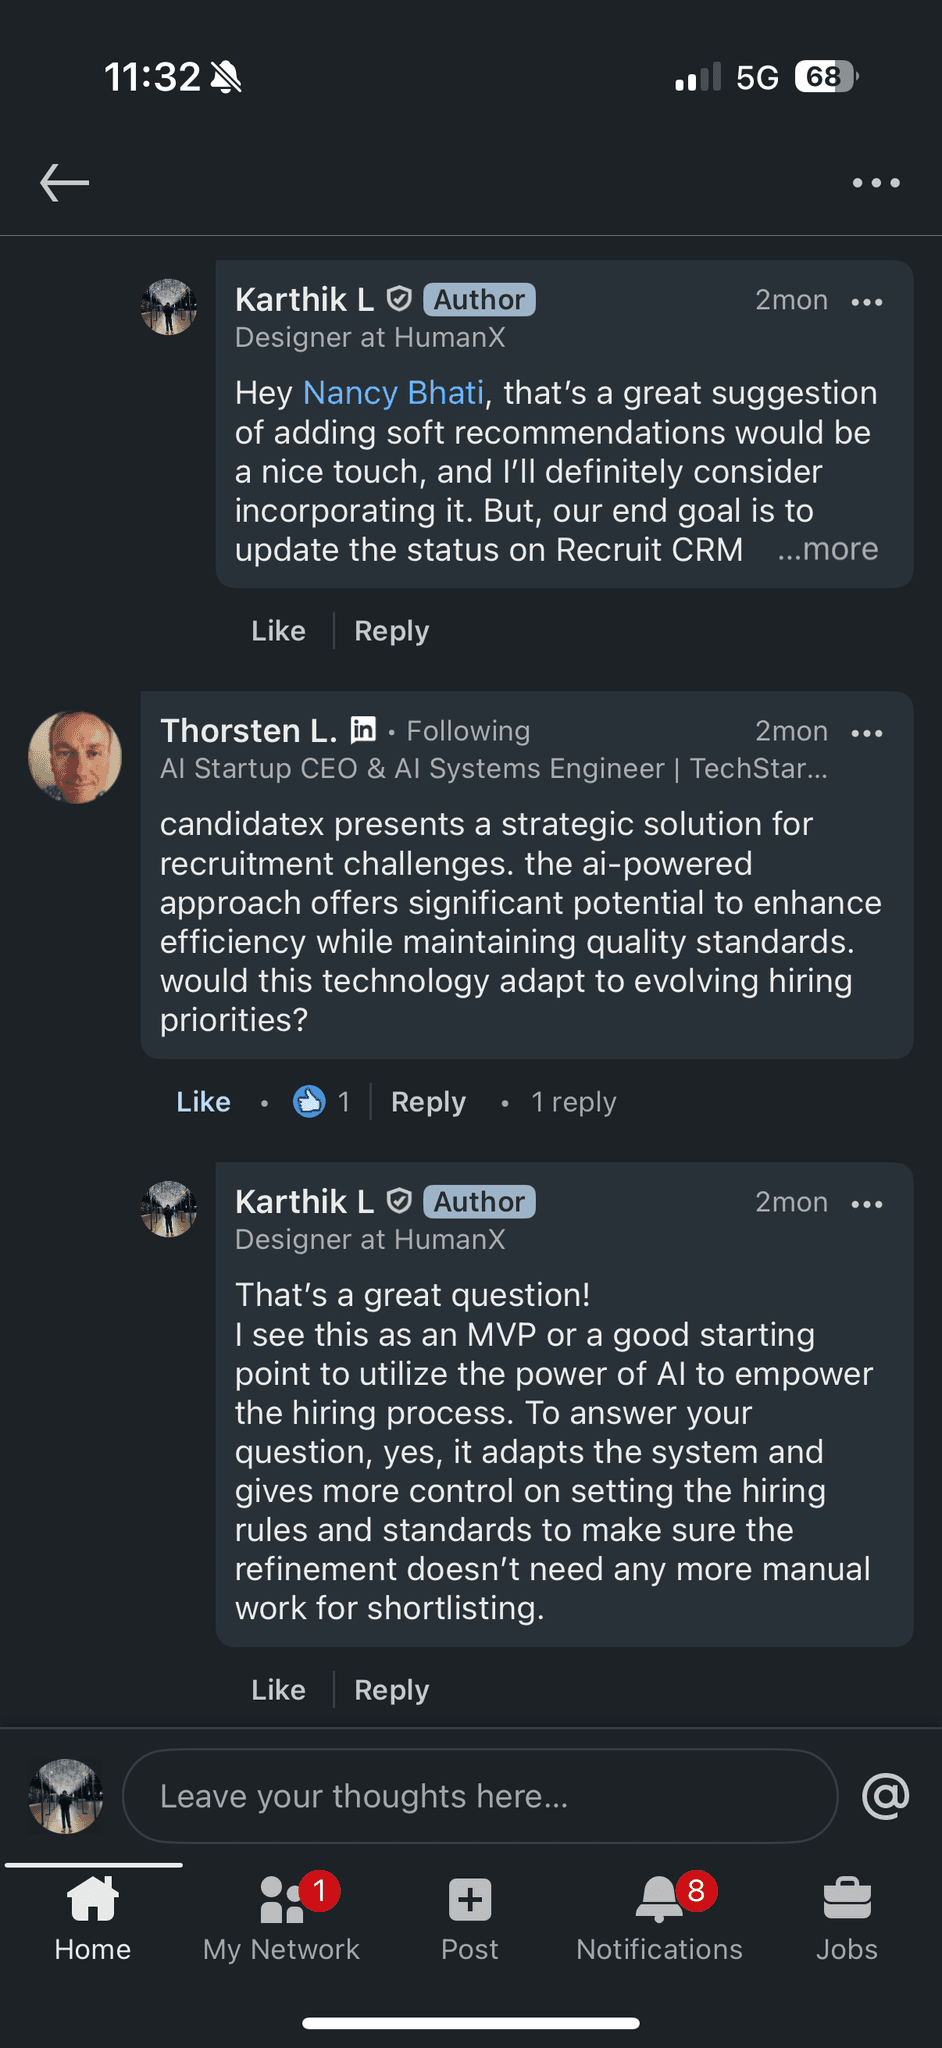The image size is (942, 2048).
Task: Reply to Thorsten L.'s comment
Action: (x=428, y=1102)
